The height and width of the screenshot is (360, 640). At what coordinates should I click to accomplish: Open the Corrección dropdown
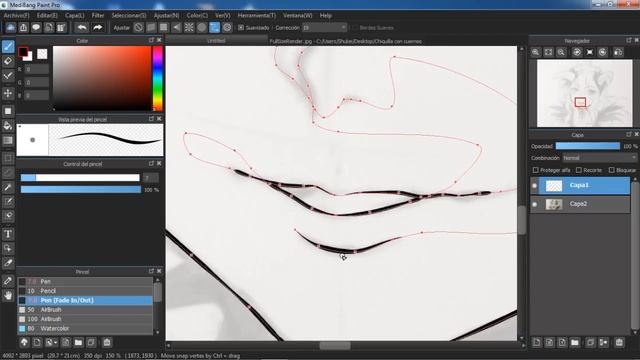(x=324, y=27)
